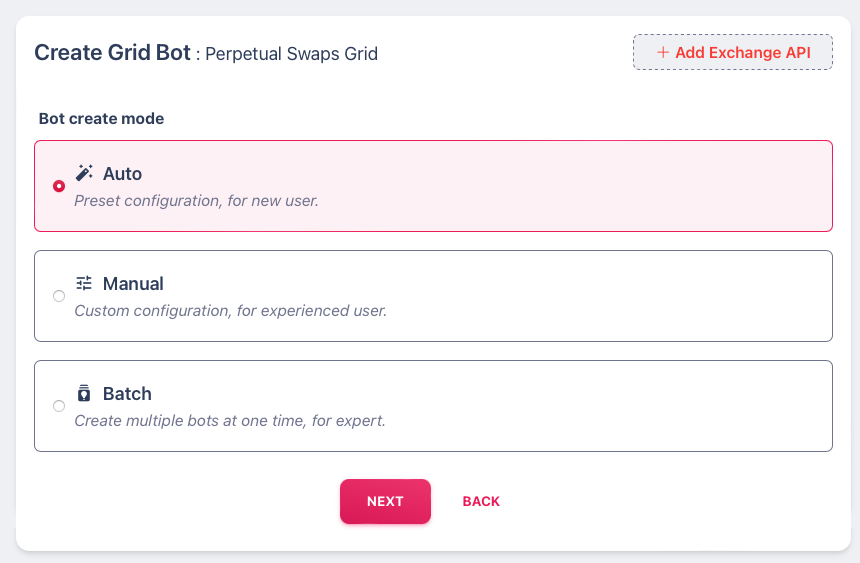Click the Manual mode title text
Viewport: 860px width, 563px height.
tap(133, 284)
